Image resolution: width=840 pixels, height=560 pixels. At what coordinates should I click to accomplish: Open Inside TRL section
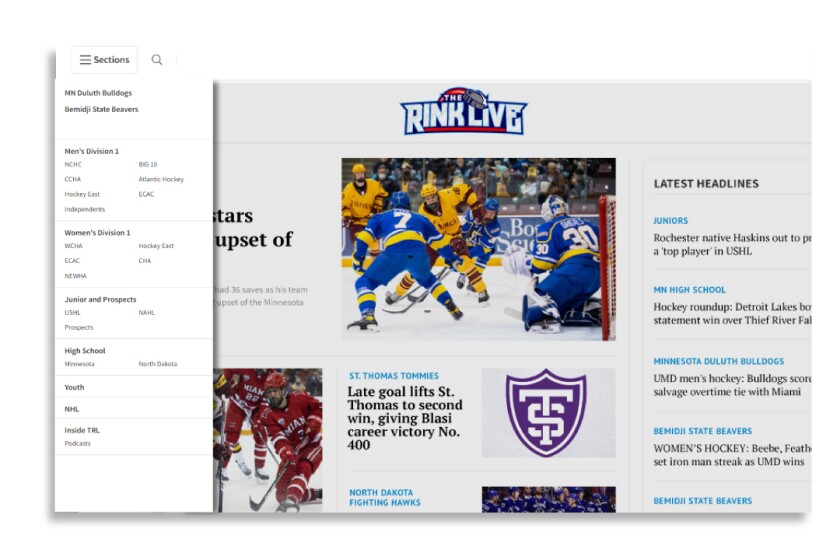click(82, 430)
